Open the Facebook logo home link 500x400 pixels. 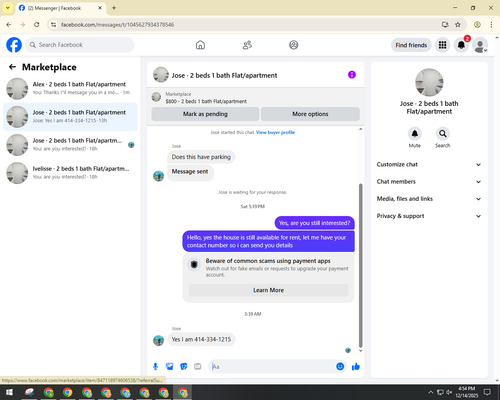(x=14, y=45)
